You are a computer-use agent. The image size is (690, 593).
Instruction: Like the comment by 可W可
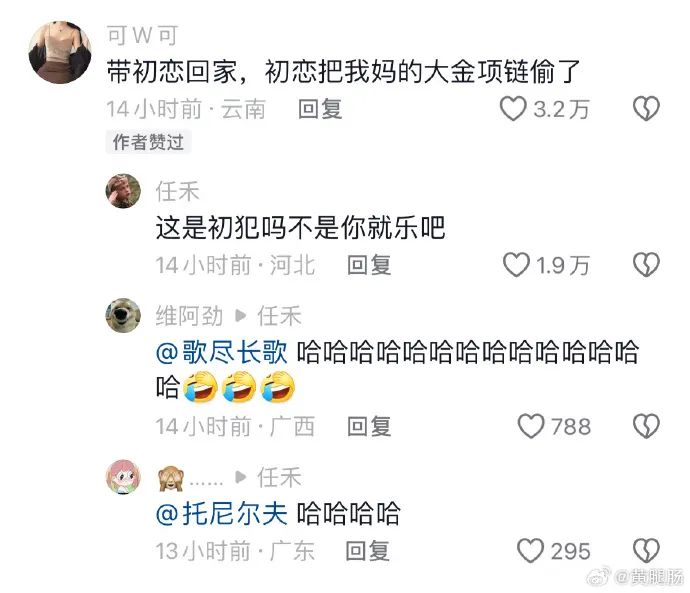513,109
